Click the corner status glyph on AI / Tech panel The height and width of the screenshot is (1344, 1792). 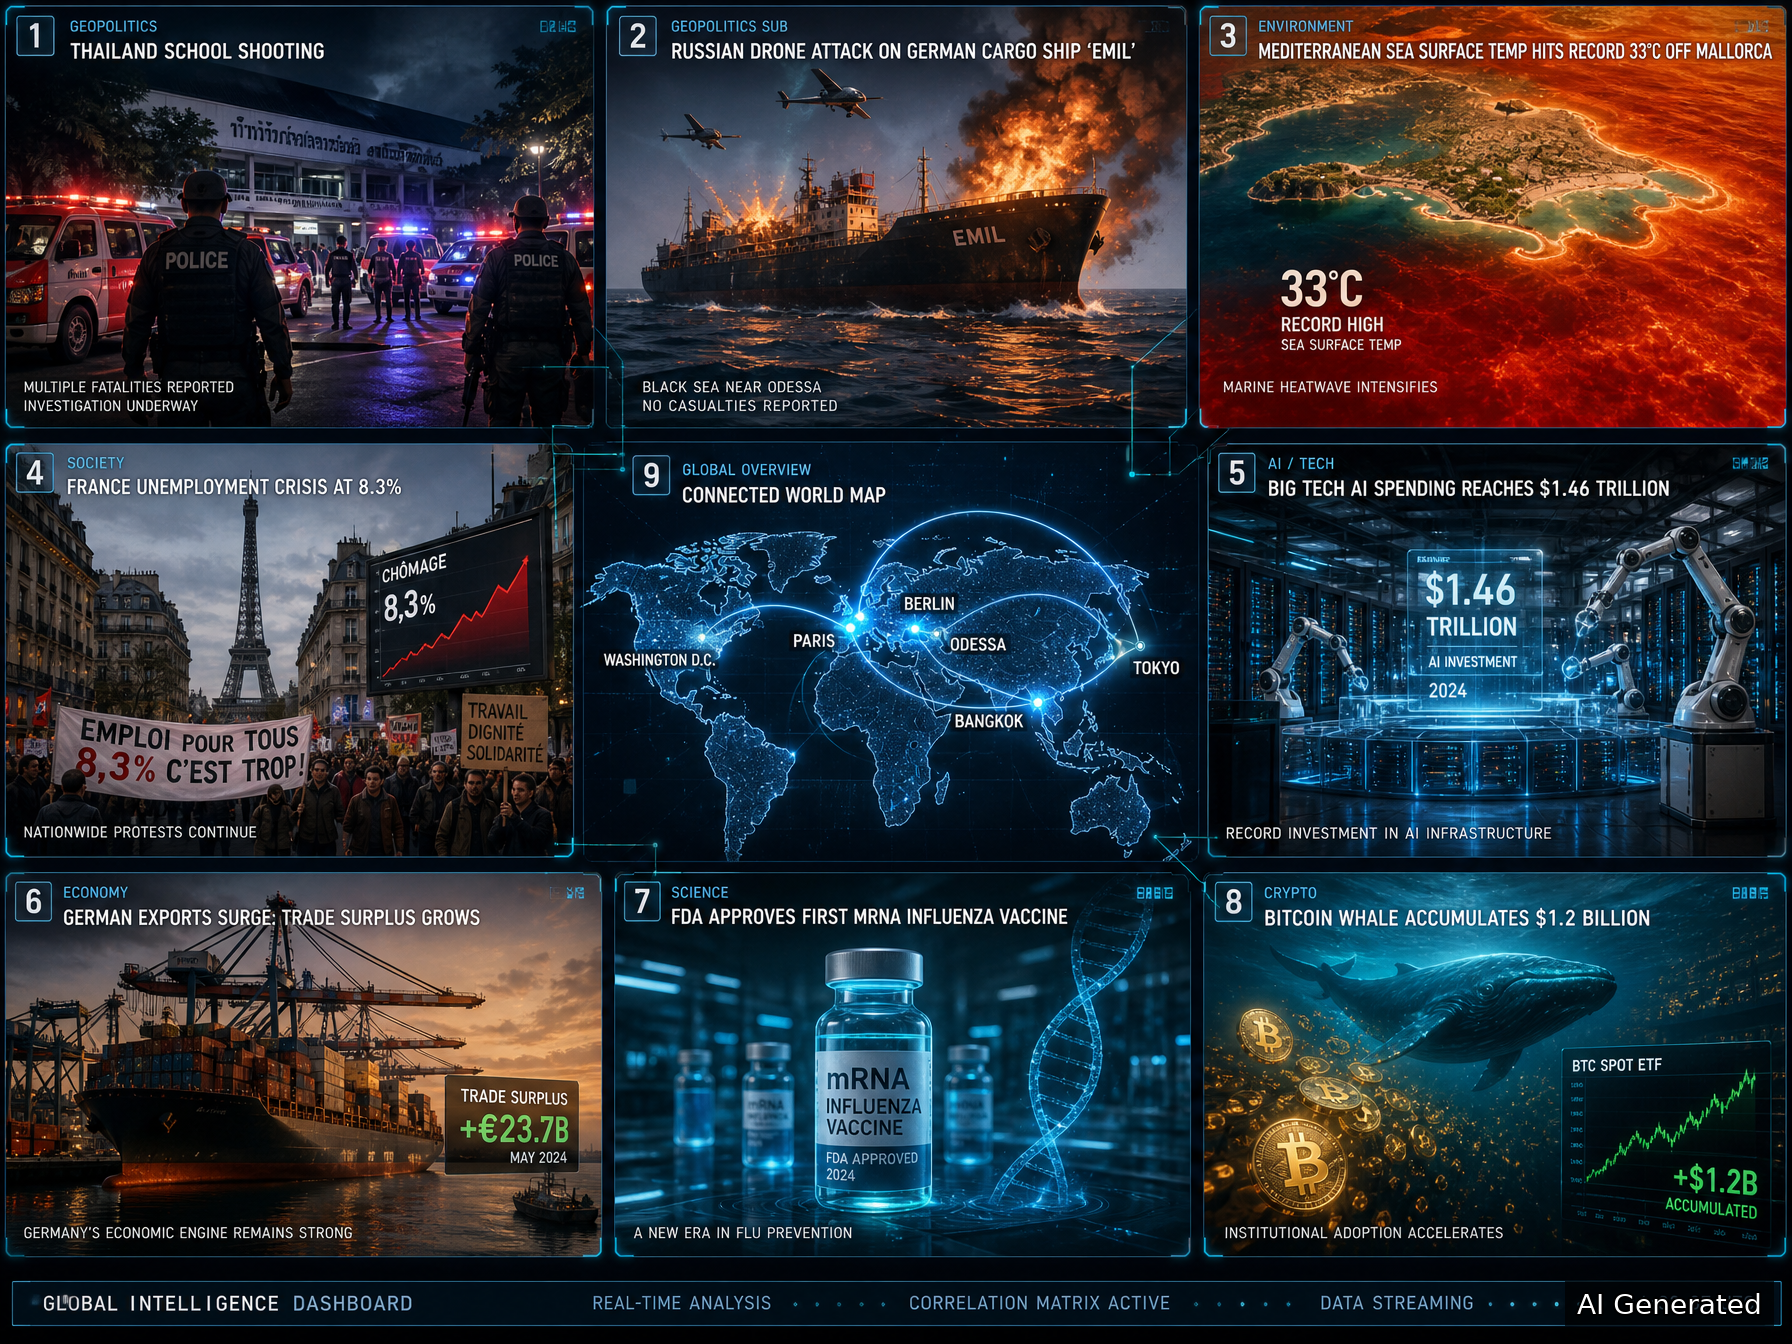click(x=1749, y=463)
